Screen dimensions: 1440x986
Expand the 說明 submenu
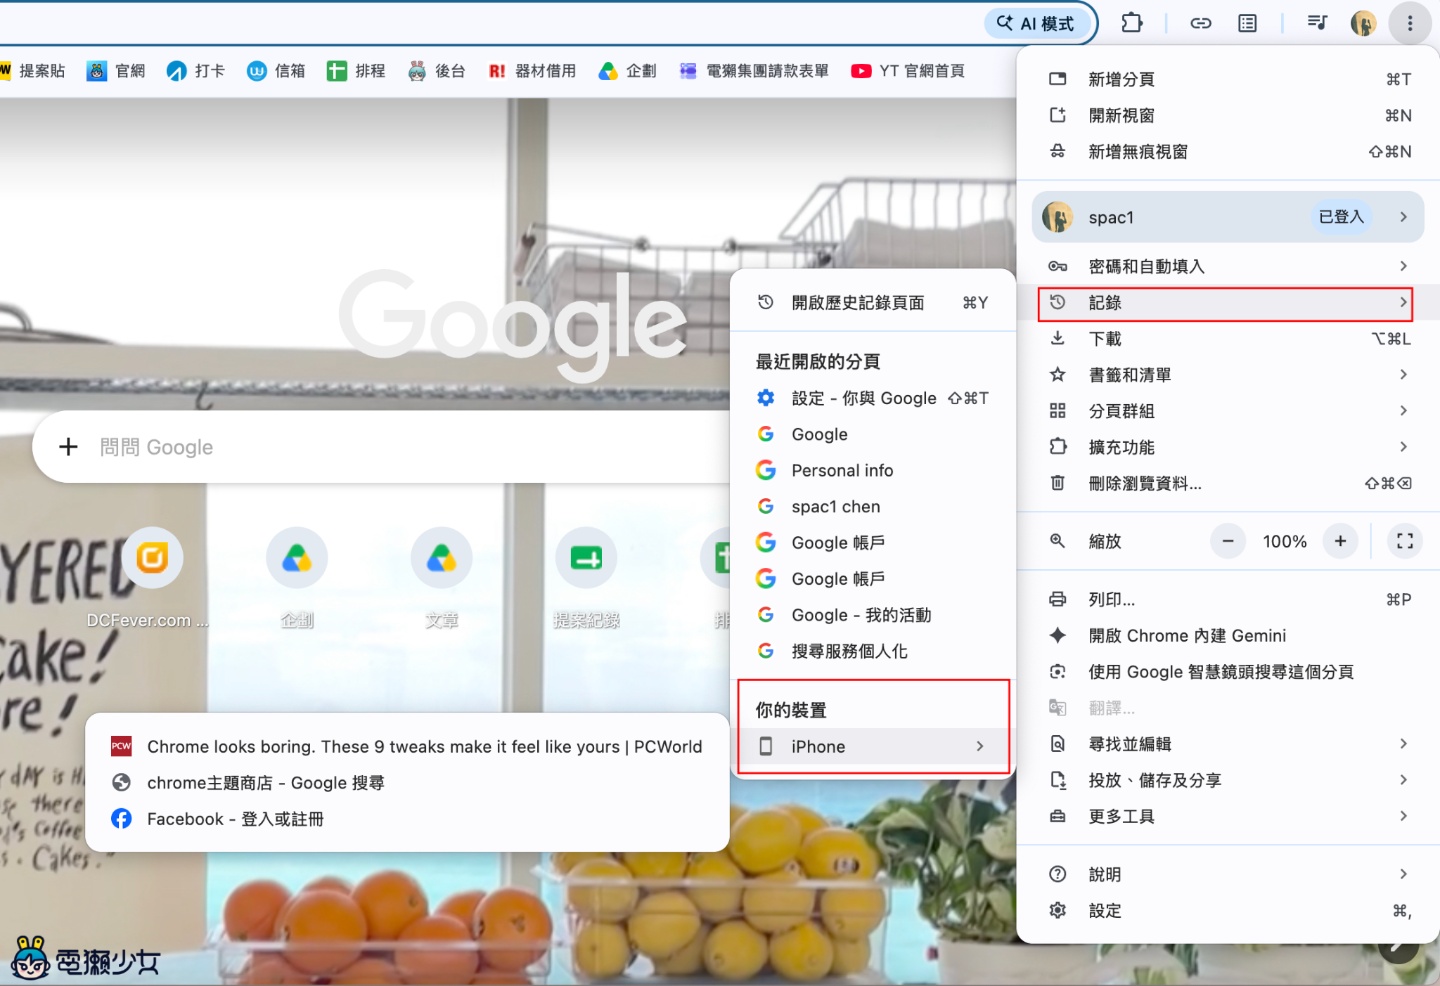coord(1228,875)
